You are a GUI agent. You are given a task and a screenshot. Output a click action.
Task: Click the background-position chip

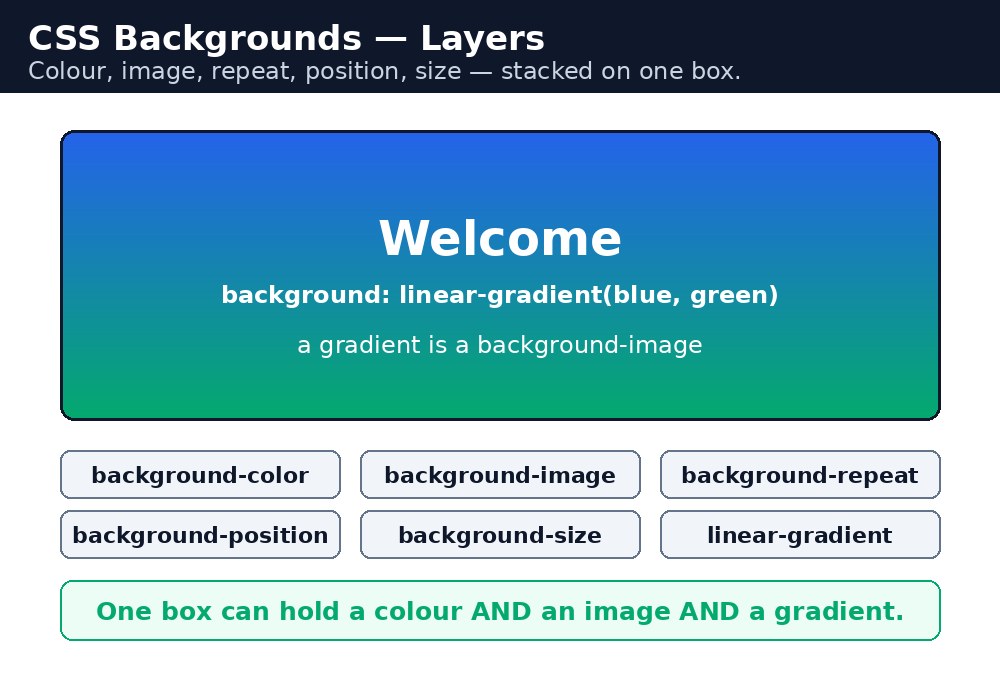point(200,535)
